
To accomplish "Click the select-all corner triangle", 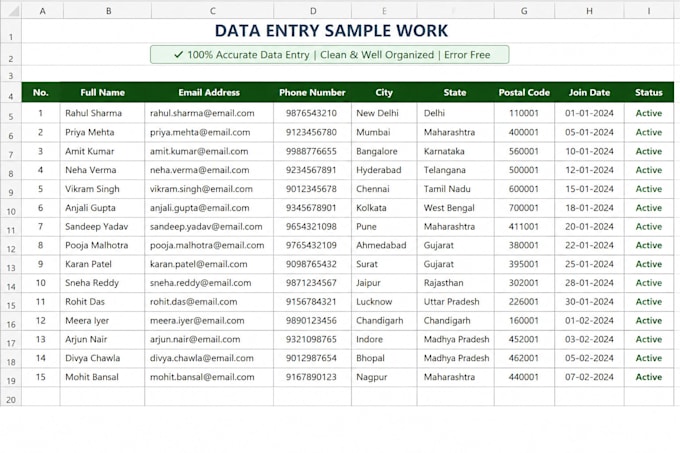I will coord(14,11).
